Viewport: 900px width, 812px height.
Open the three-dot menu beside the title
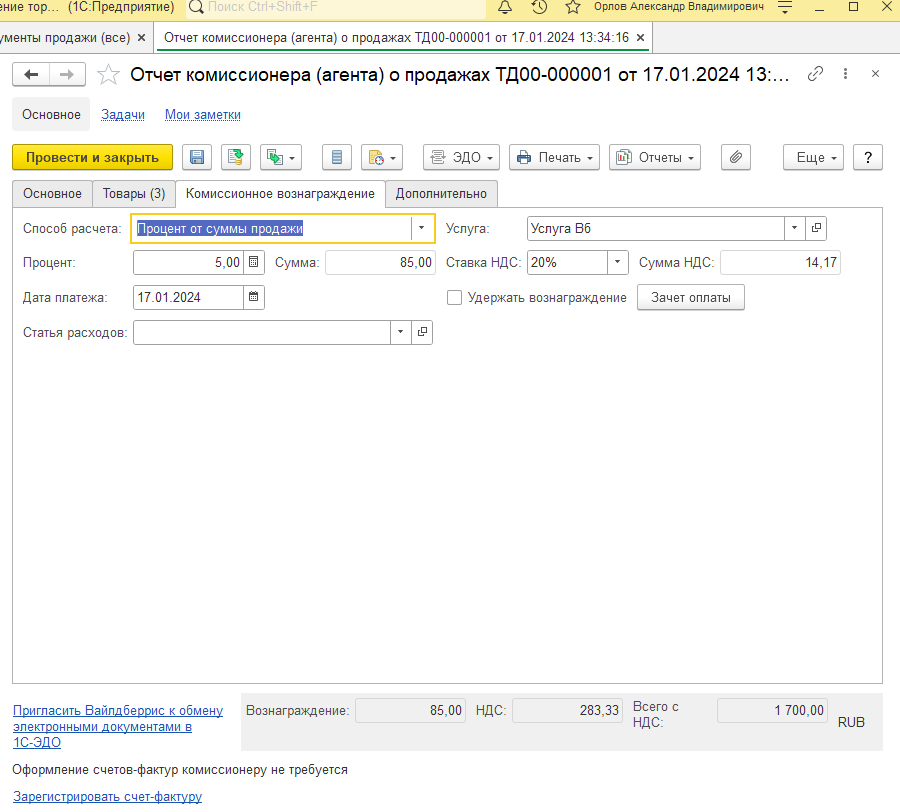tap(845, 74)
